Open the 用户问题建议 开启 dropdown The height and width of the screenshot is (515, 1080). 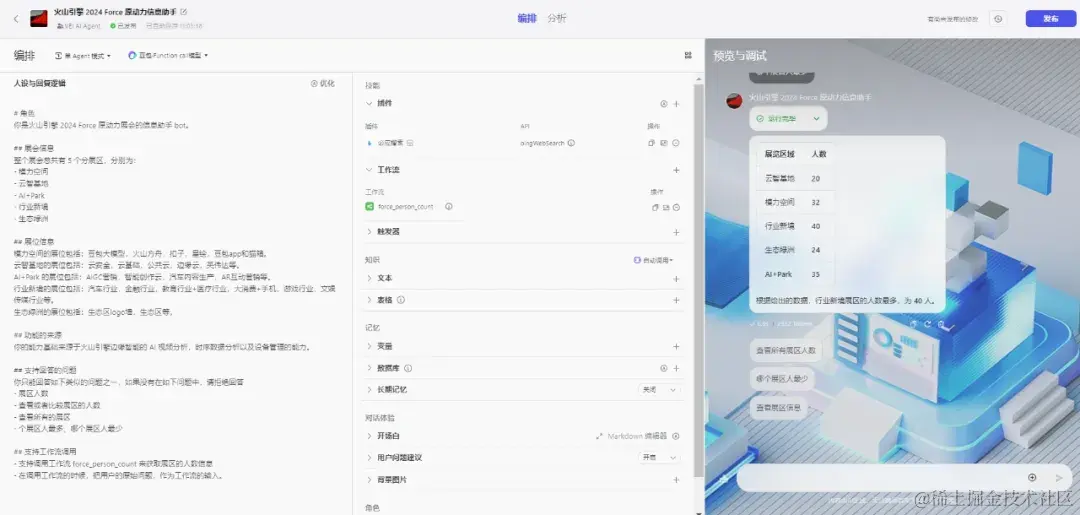659,457
